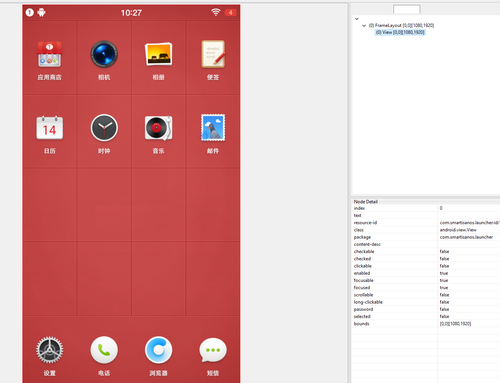500x383 pixels.
Task: Open 设置 settings gear in dock
Action: 49,350
